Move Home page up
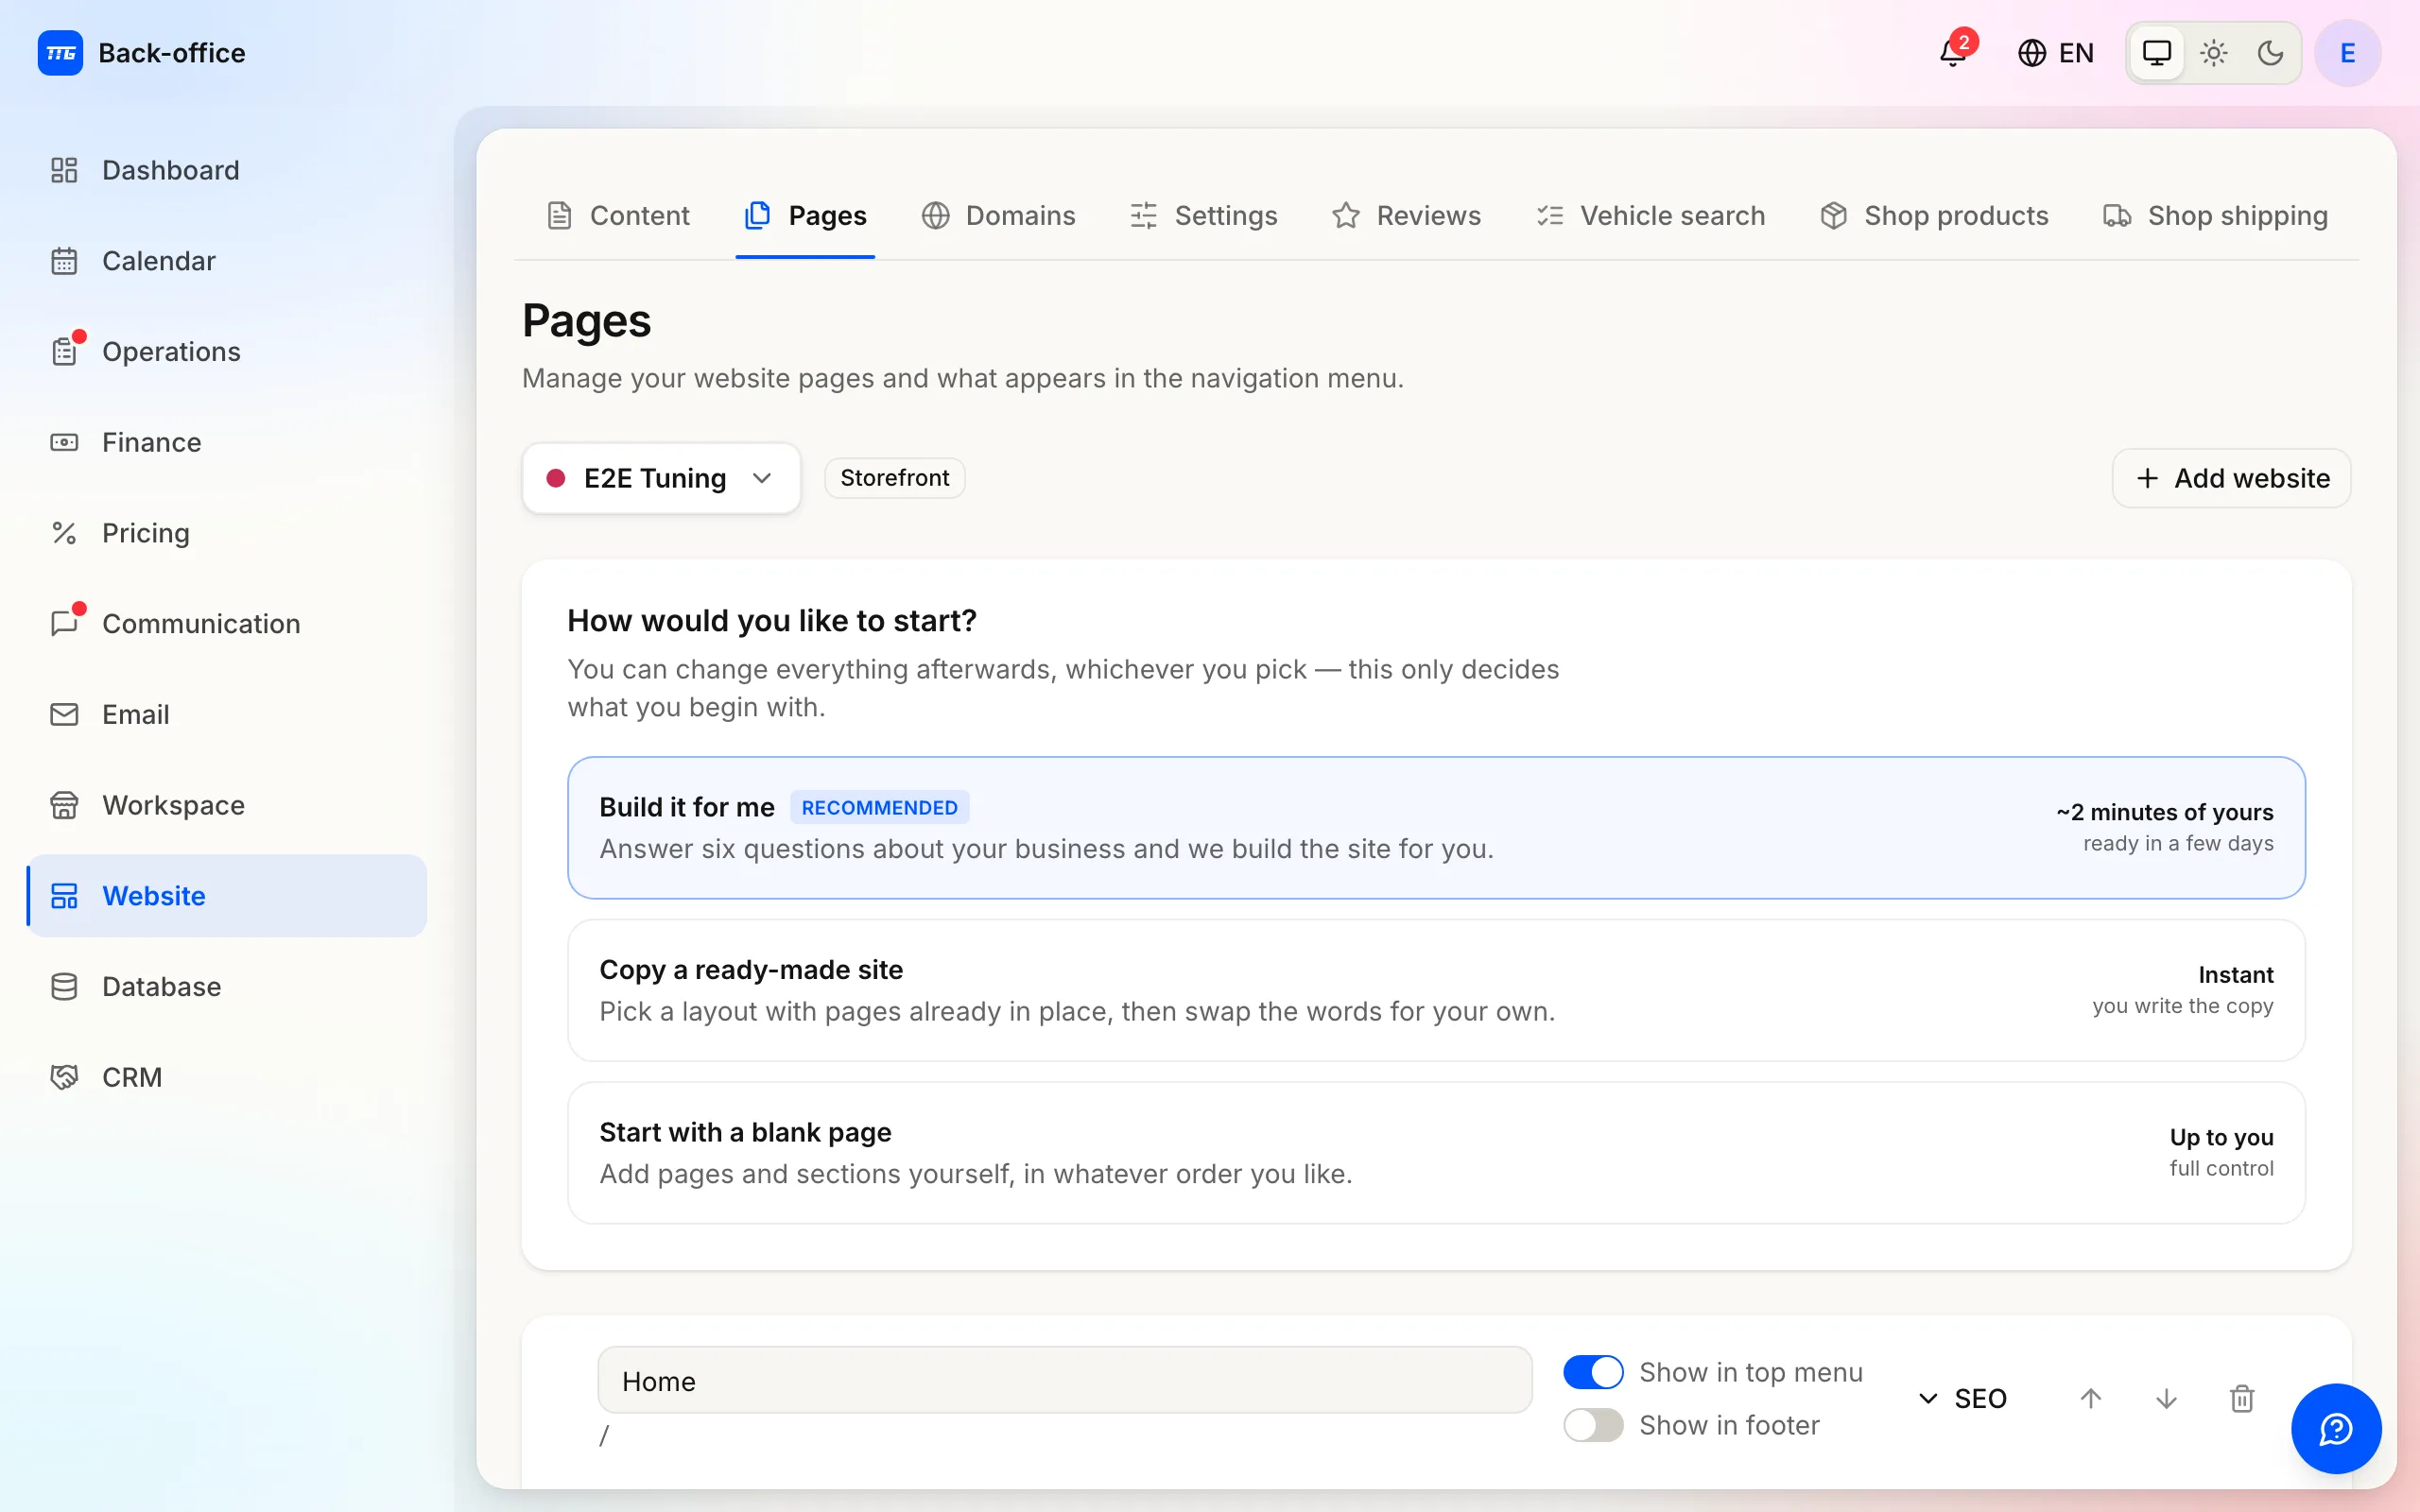 (x=2090, y=1398)
